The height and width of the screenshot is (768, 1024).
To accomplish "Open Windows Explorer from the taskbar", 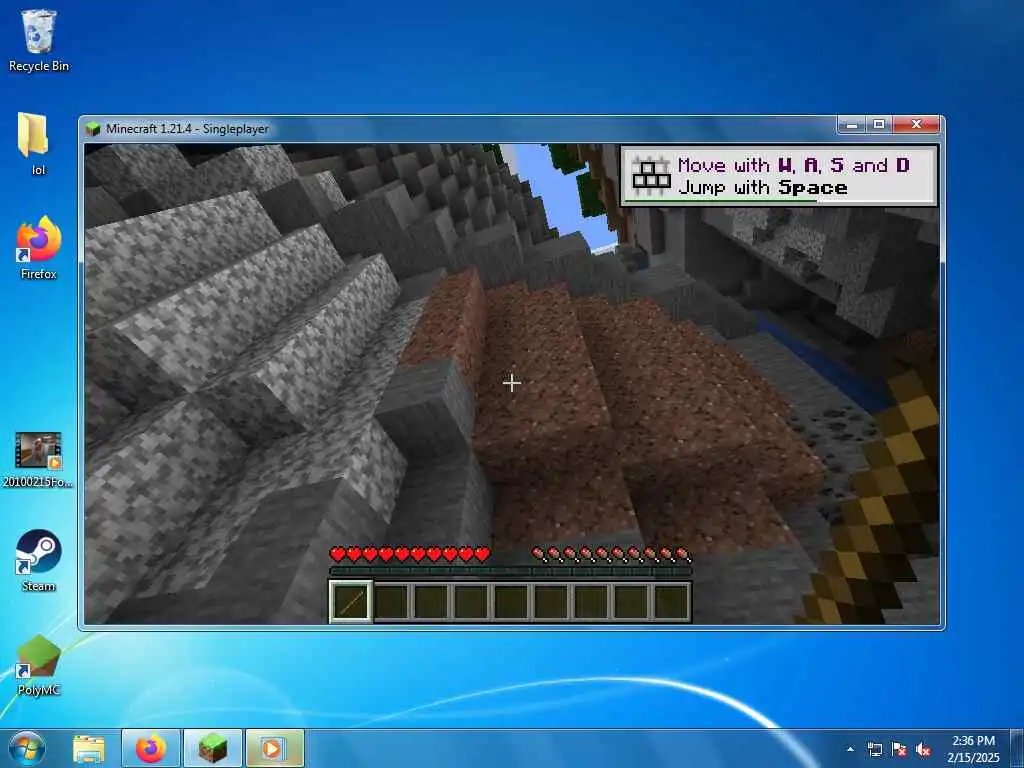I will 89,749.
